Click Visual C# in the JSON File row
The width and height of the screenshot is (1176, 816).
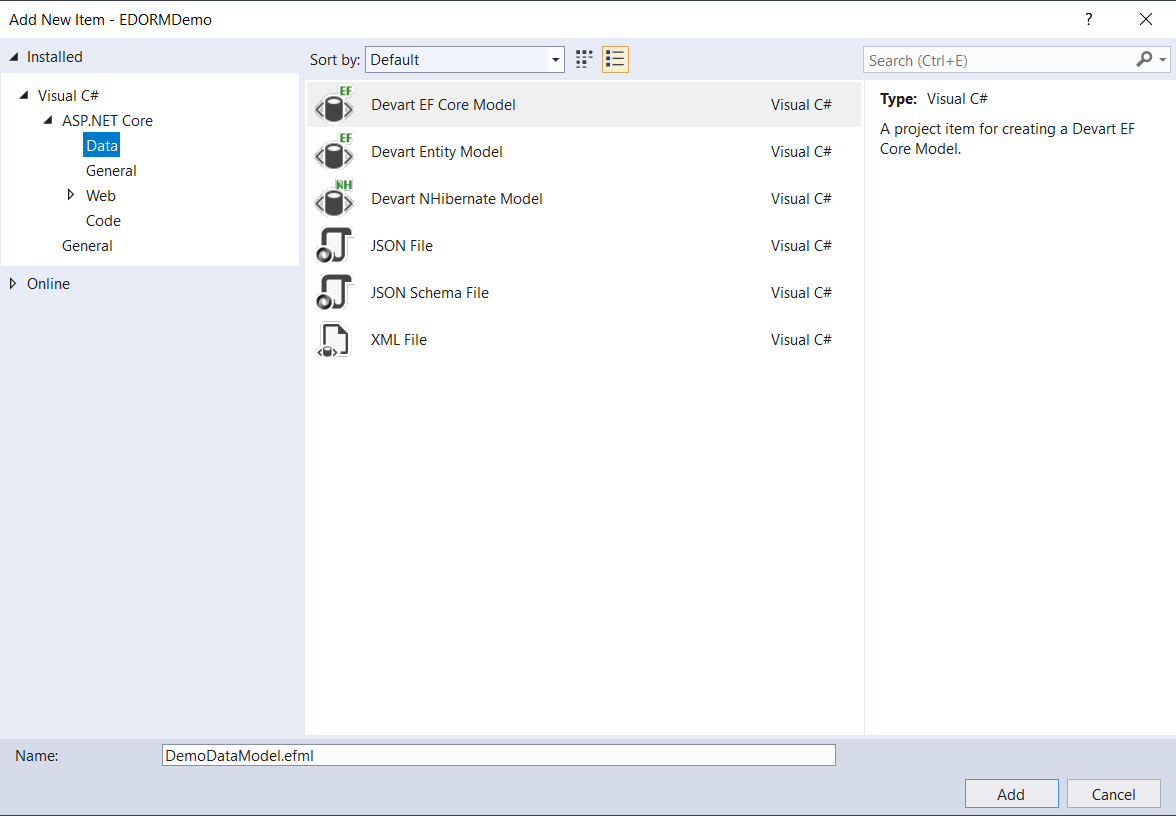click(801, 246)
